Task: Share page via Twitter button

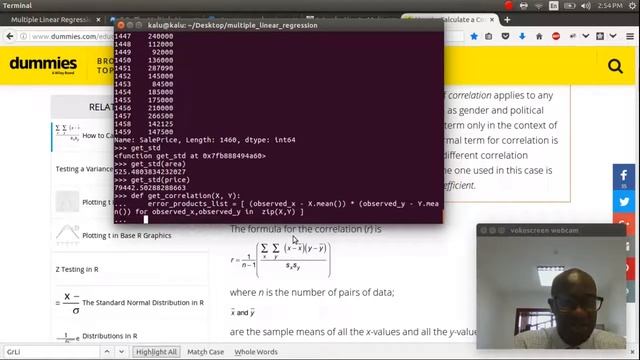Action: point(624,202)
